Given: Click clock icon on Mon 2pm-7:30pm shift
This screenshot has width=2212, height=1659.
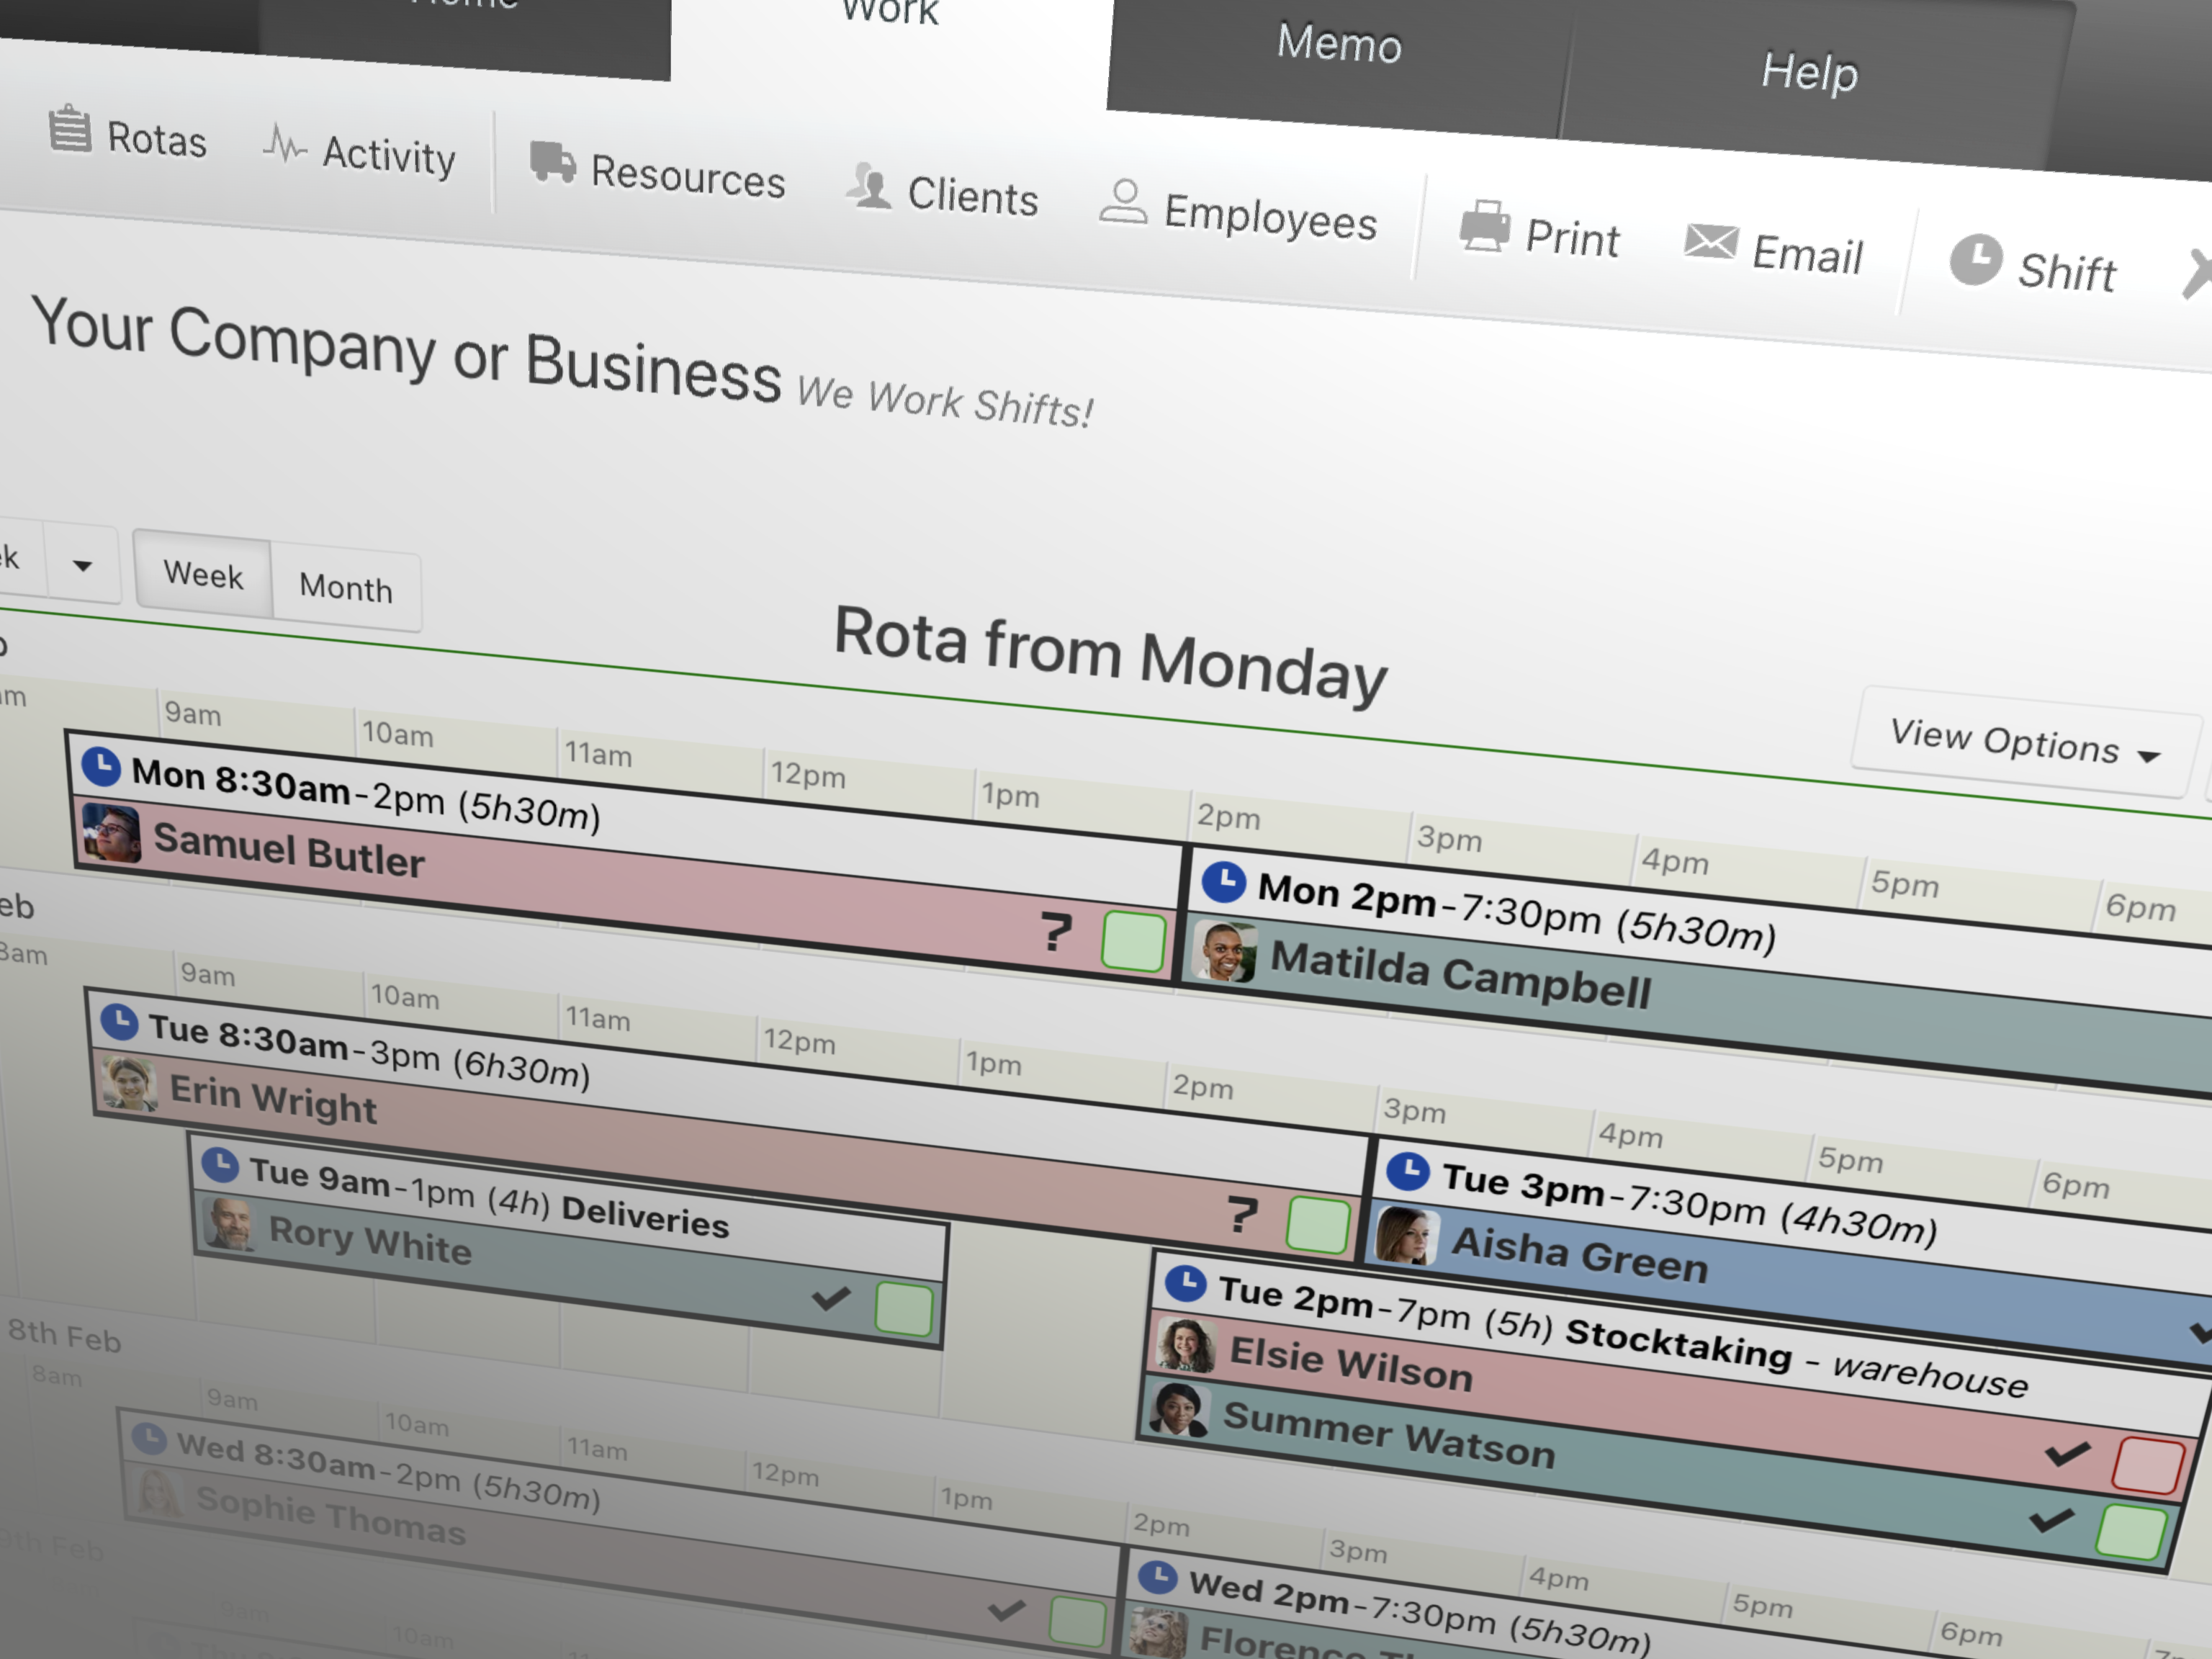Looking at the screenshot, I should [x=1224, y=882].
